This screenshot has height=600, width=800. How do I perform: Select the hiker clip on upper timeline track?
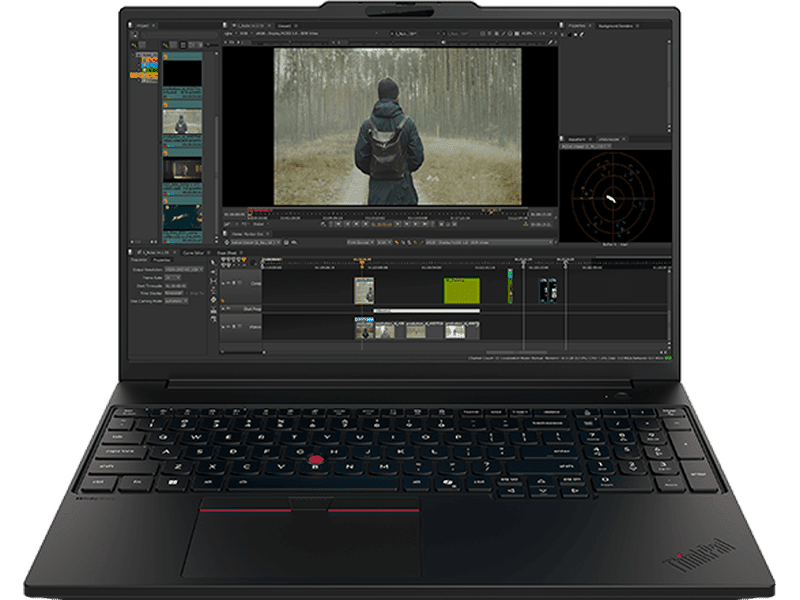pyautogui.click(x=364, y=291)
